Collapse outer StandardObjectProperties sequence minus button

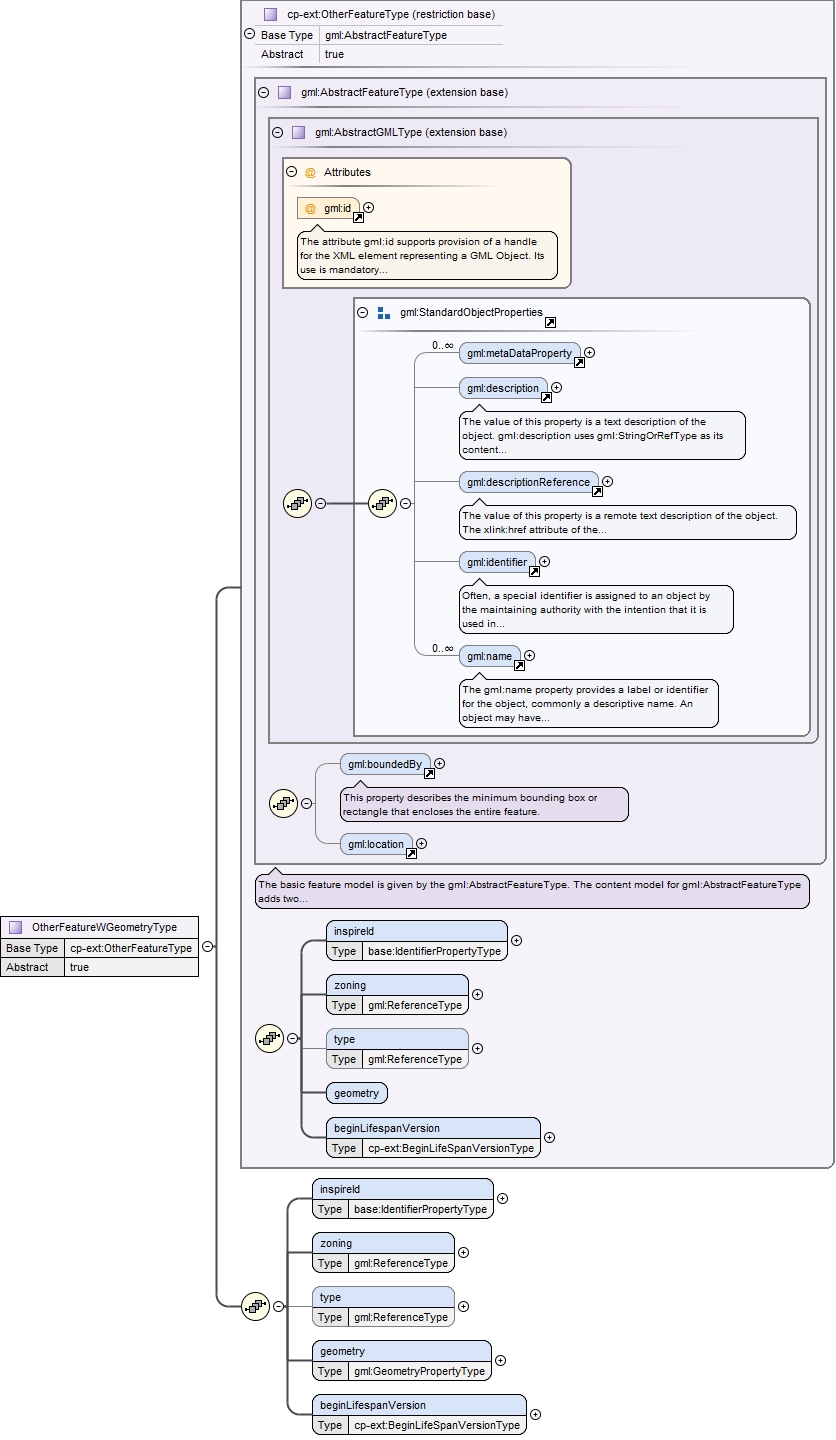point(321,503)
